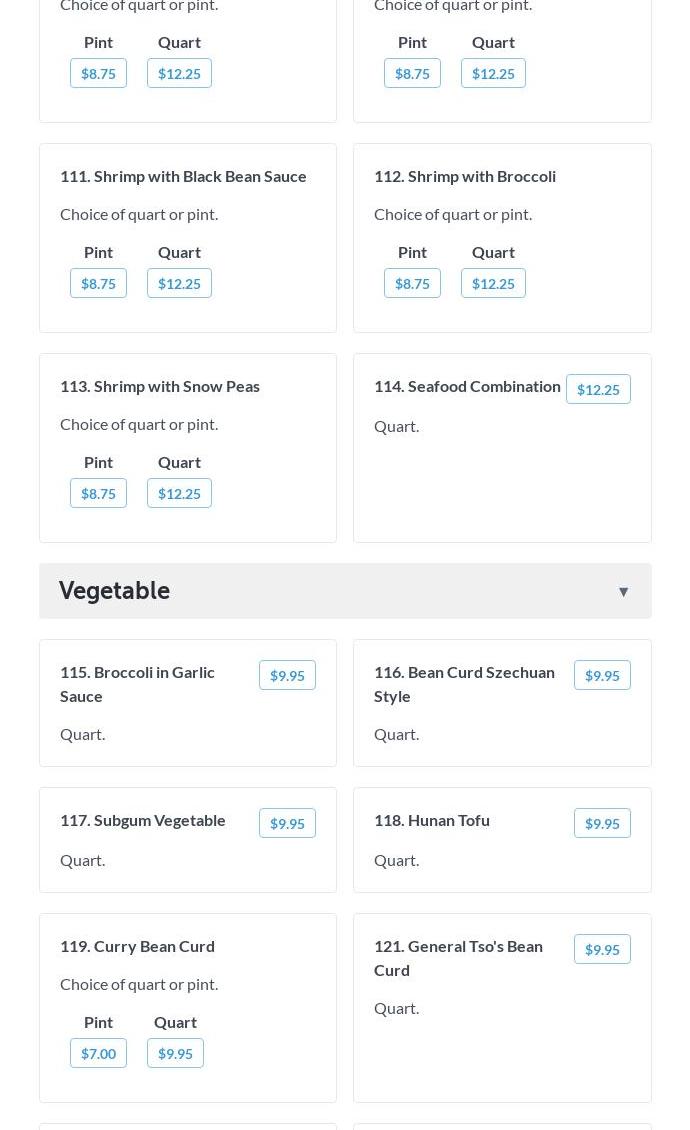
Task: Add General Tso's Bean Curd for $9.95
Action: [x=602, y=950]
